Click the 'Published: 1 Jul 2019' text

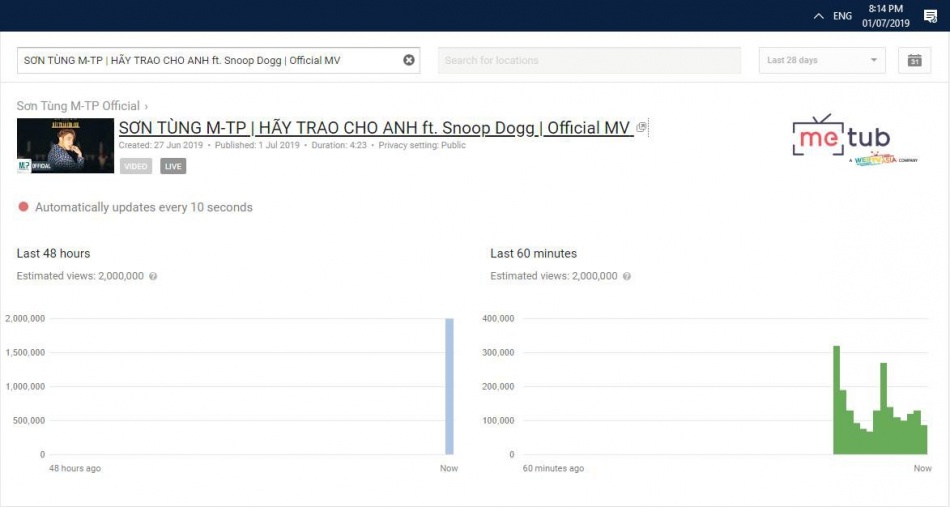[257, 145]
